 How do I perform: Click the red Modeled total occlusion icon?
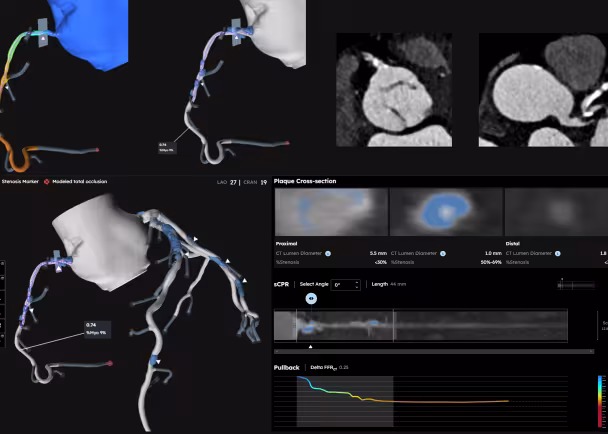click(x=47, y=182)
